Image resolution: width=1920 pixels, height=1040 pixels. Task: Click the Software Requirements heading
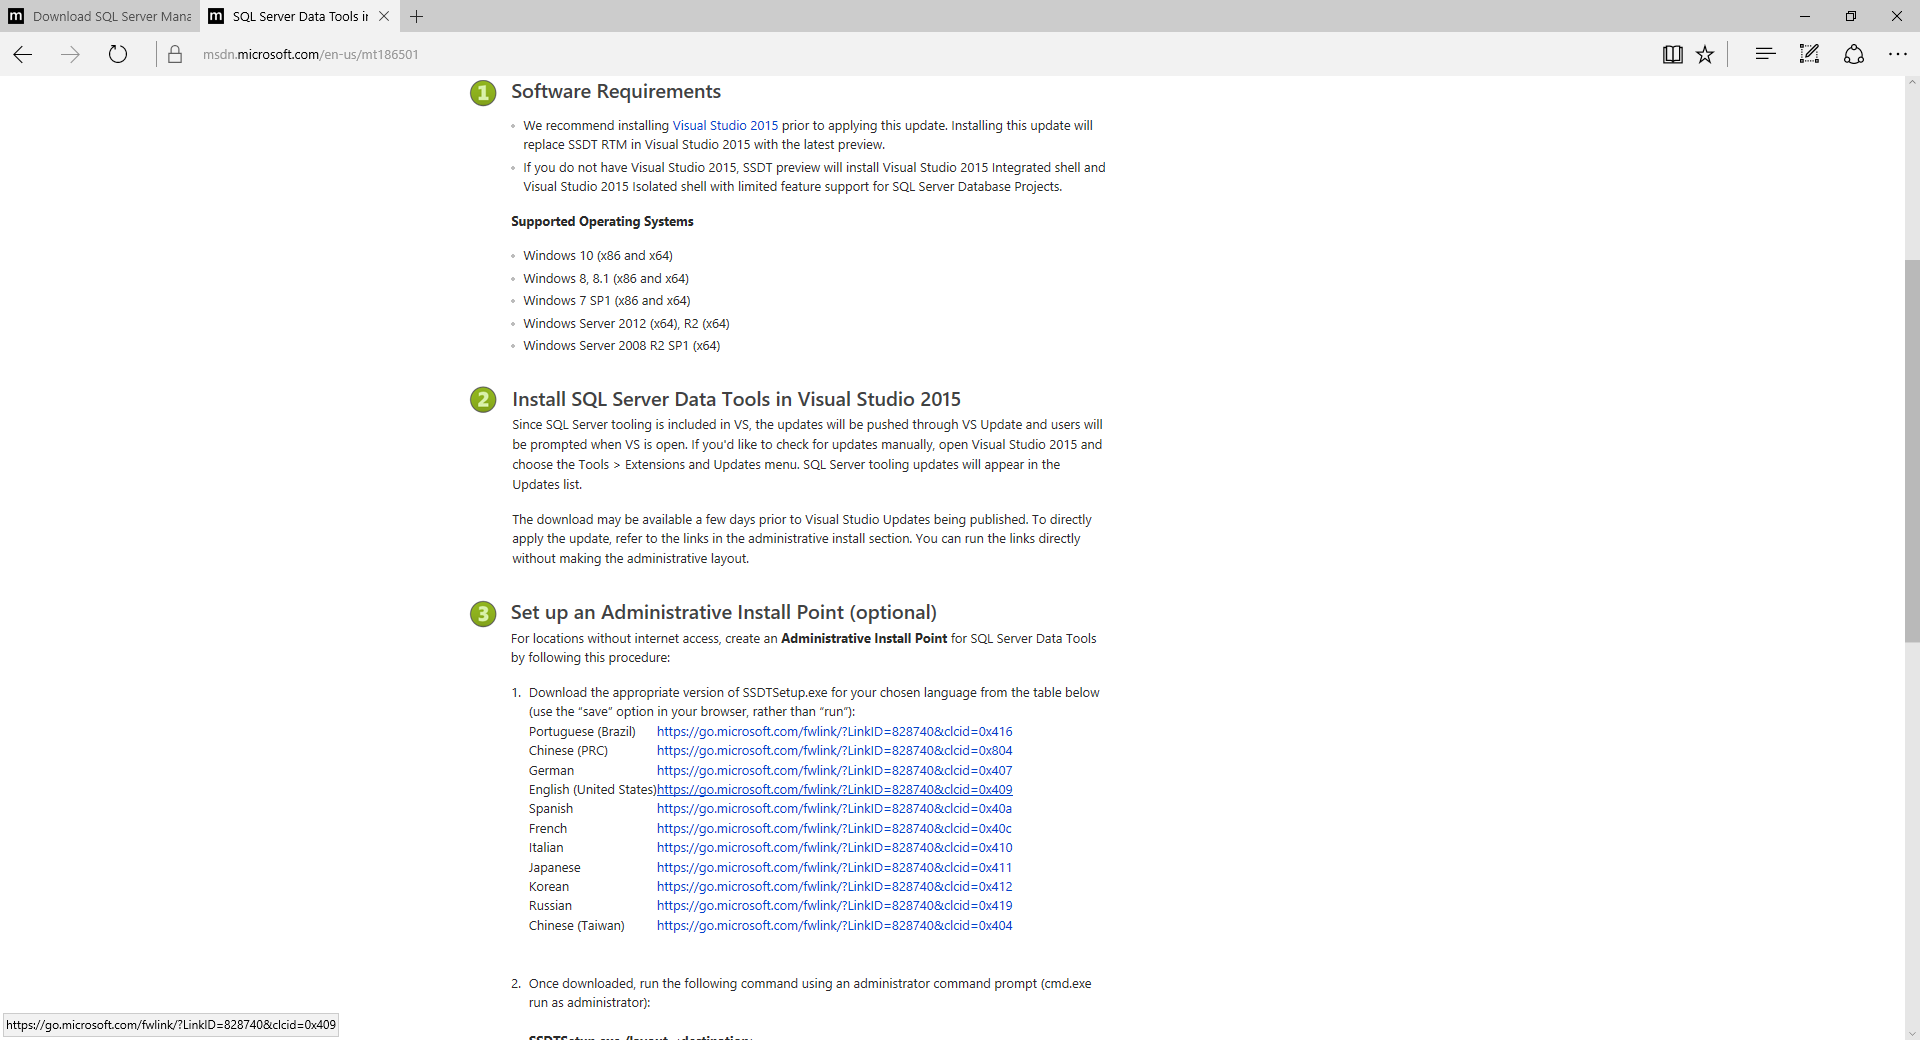[616, 92]
